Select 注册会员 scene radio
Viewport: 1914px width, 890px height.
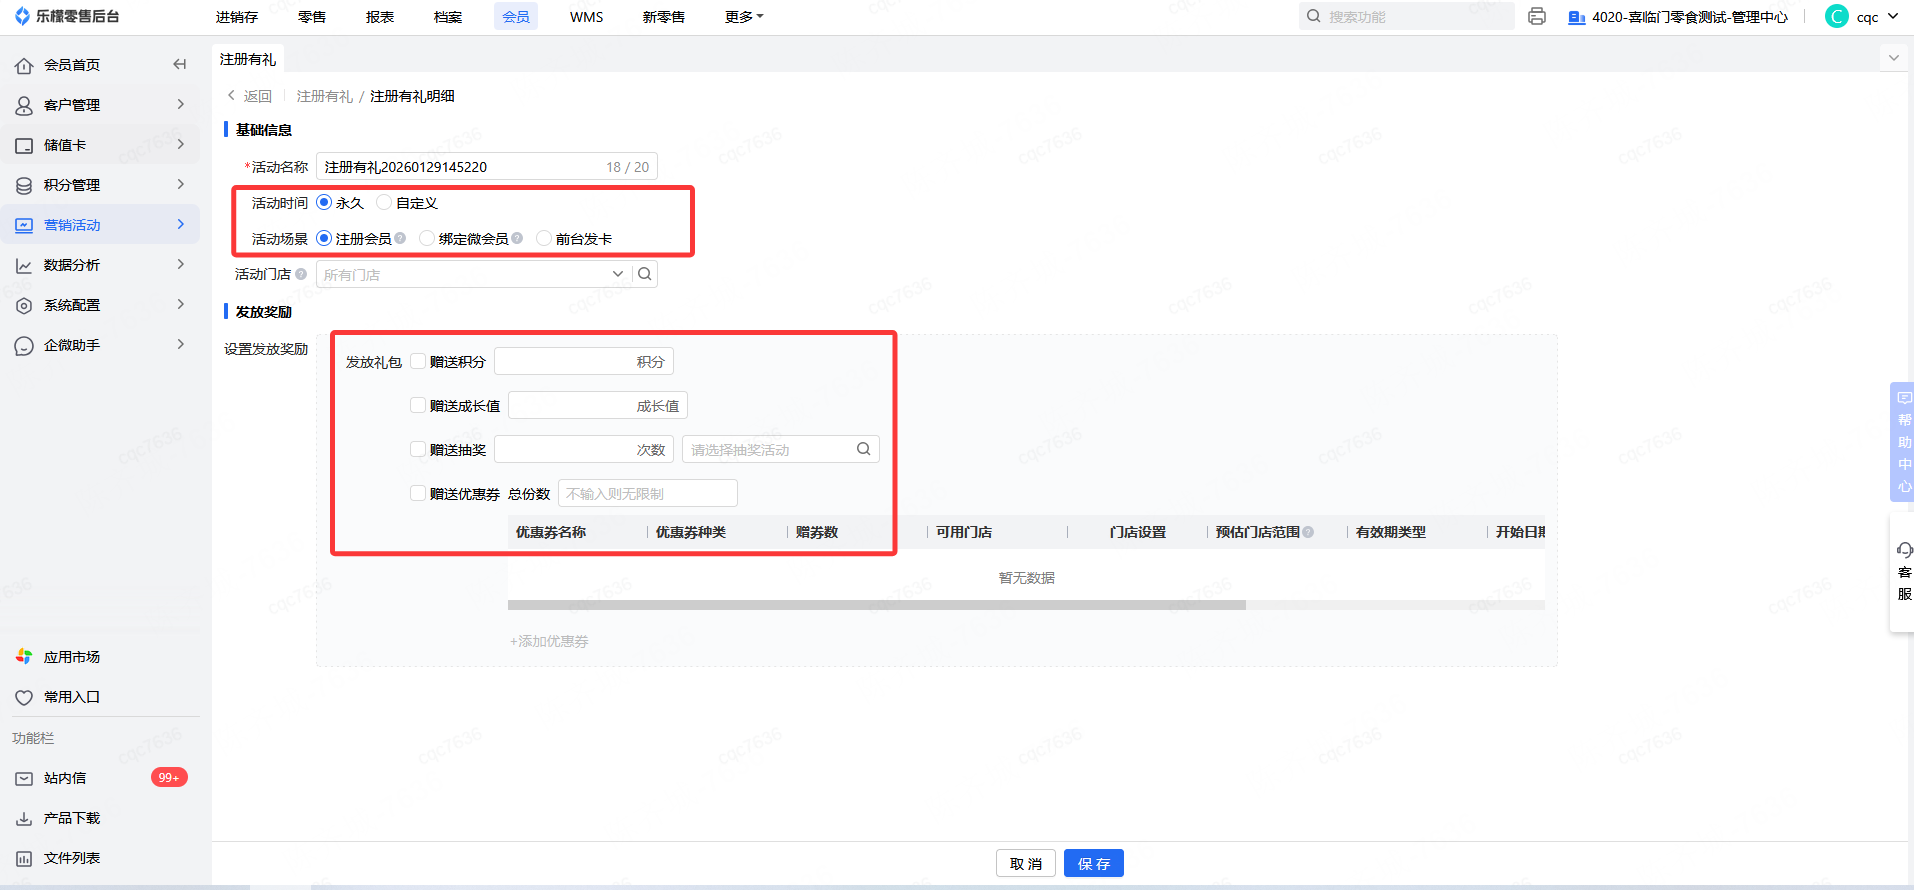[324, 238]
